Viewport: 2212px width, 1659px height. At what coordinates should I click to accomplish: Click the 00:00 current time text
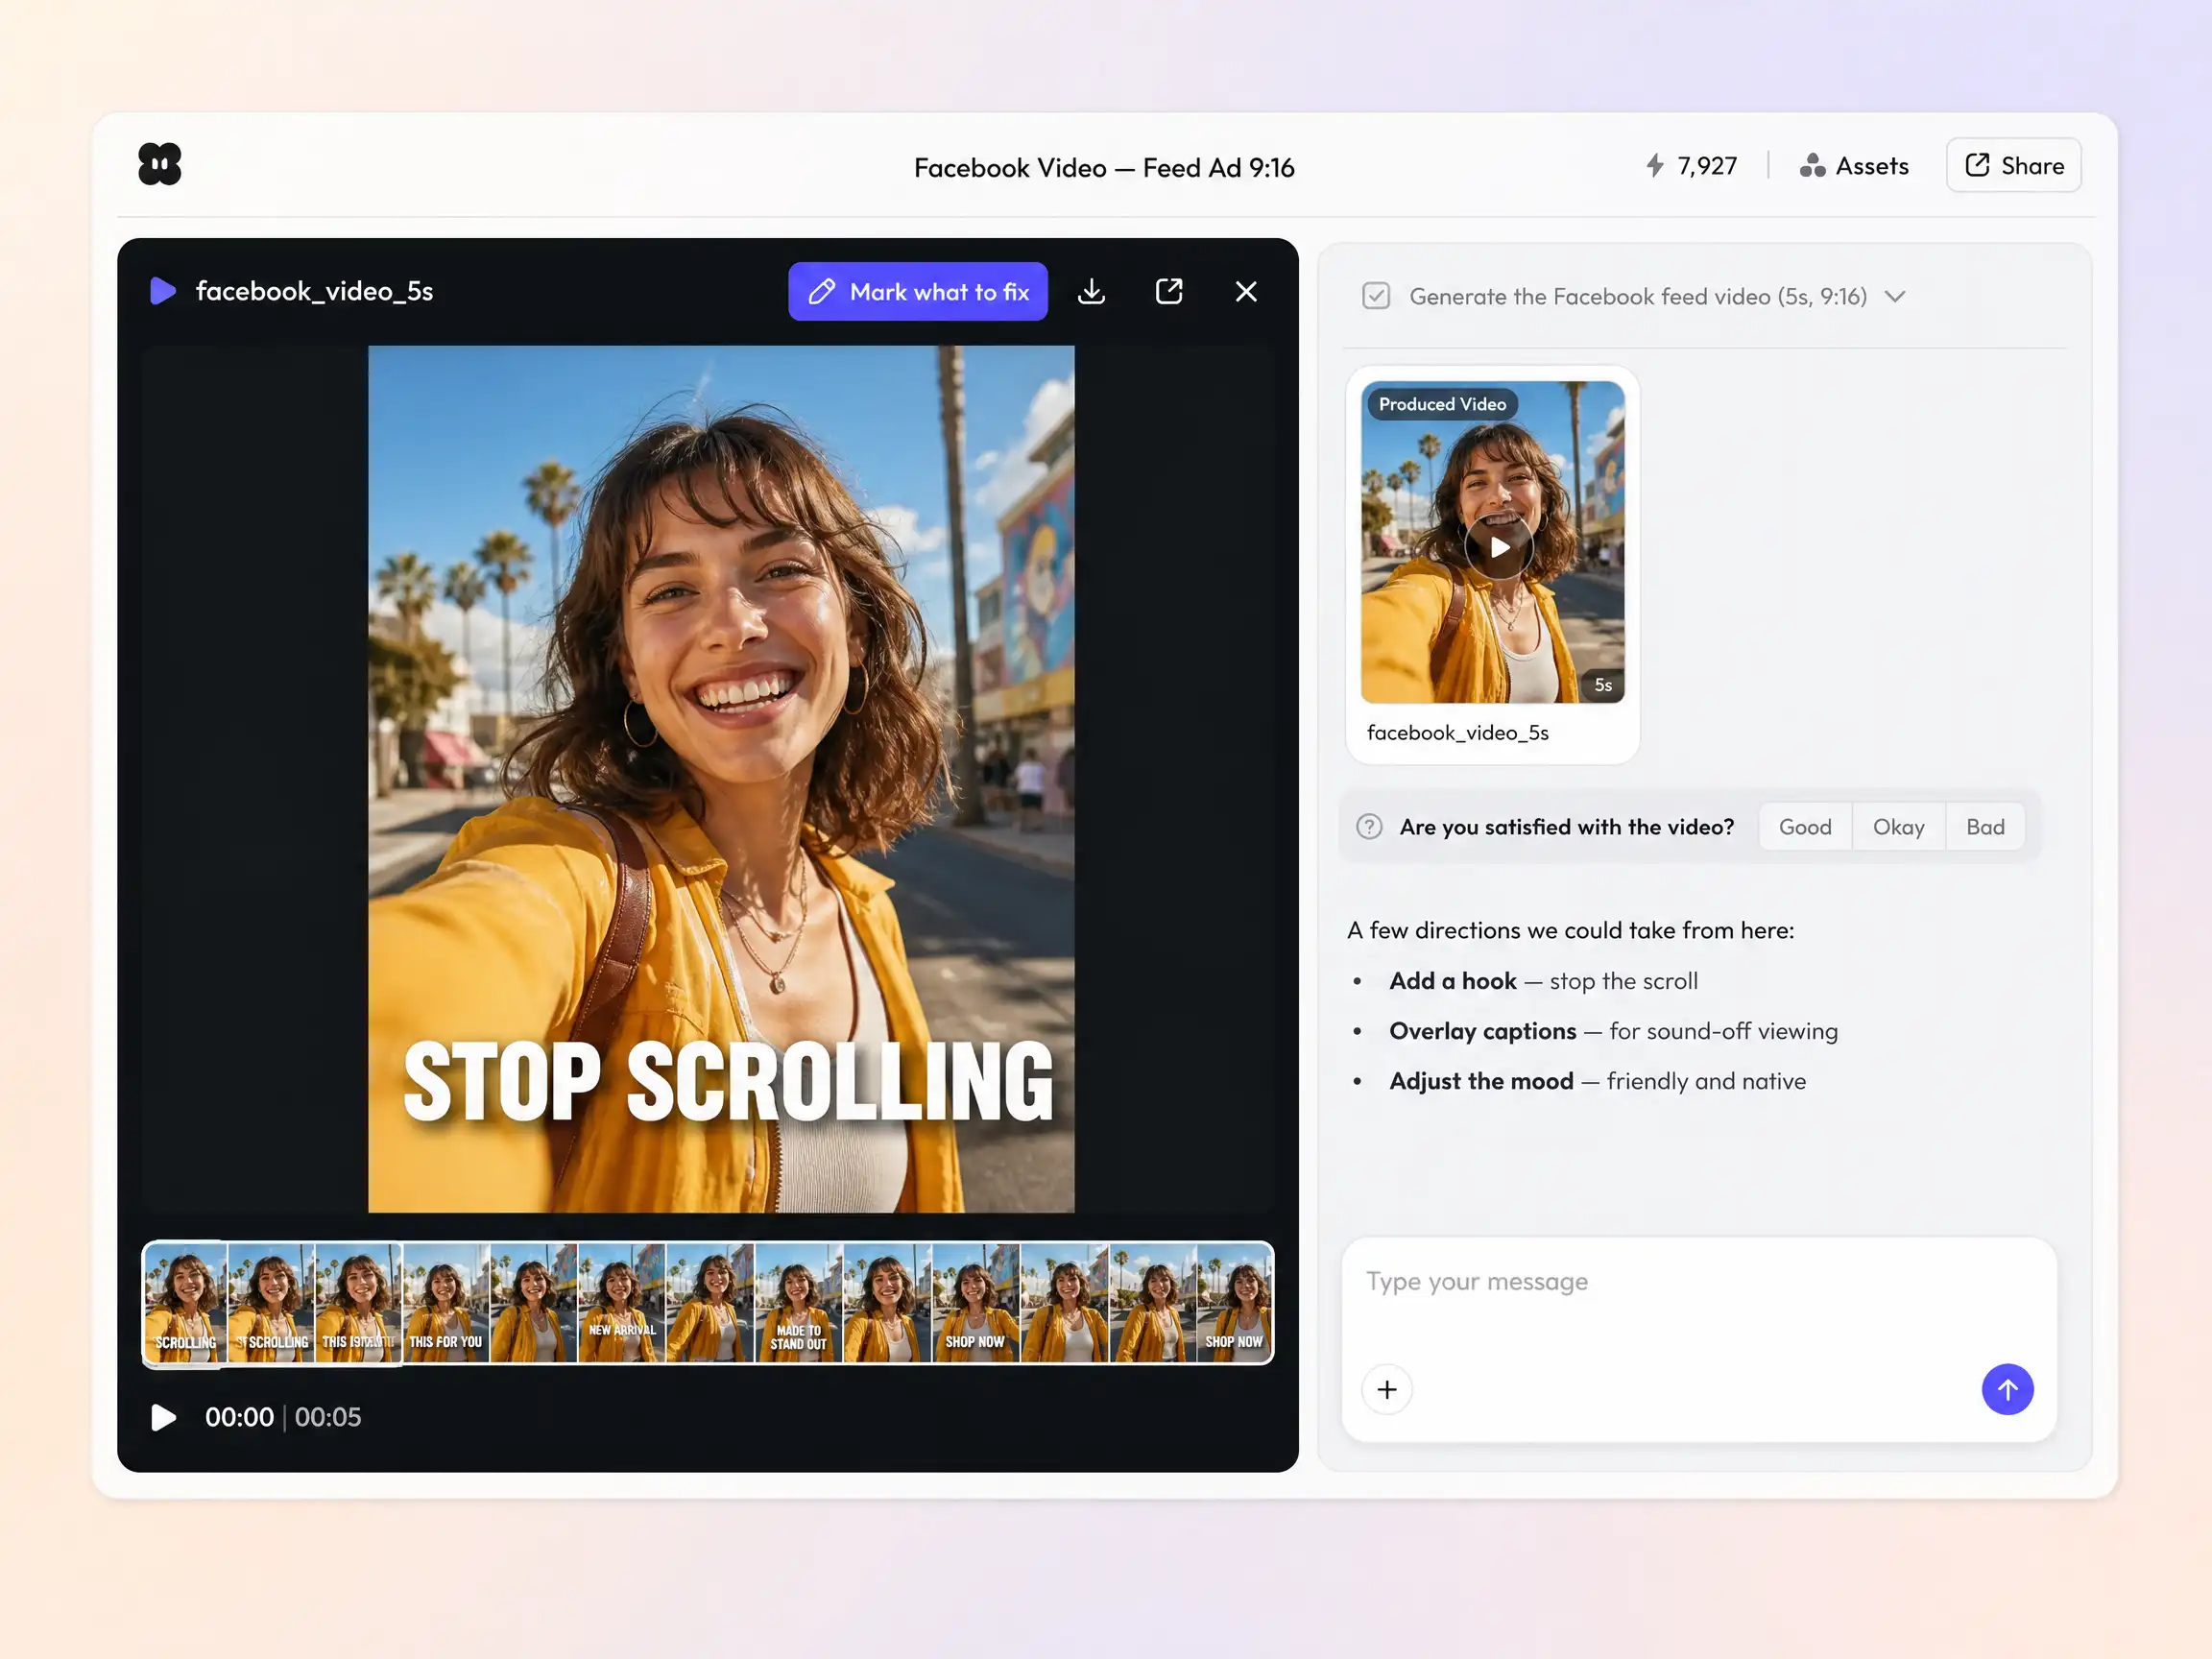[239, 1417]
